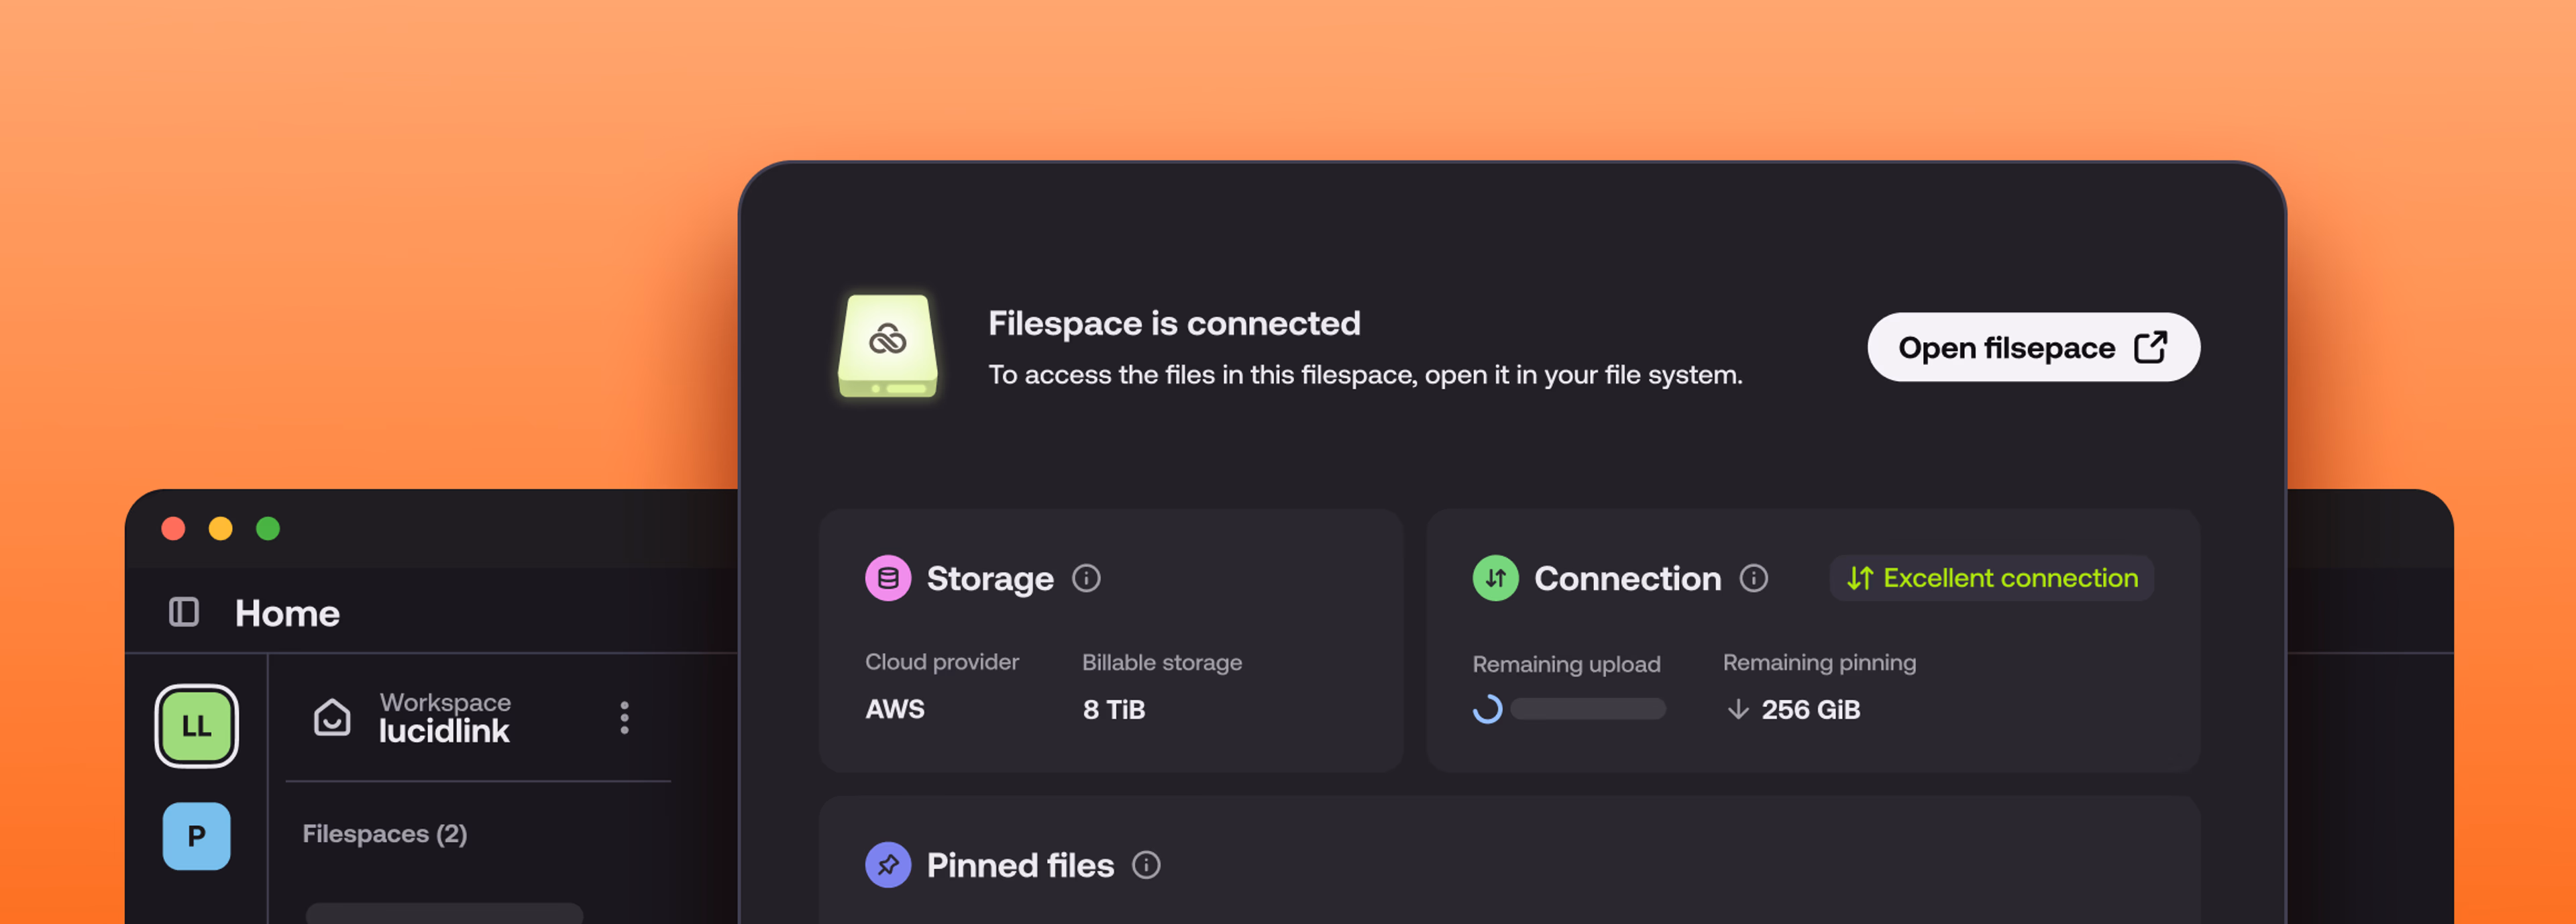The width and height of the screenshot is (2576, 924).
Task: Click the green Connection arrows icon
Action: point(1495,578)
